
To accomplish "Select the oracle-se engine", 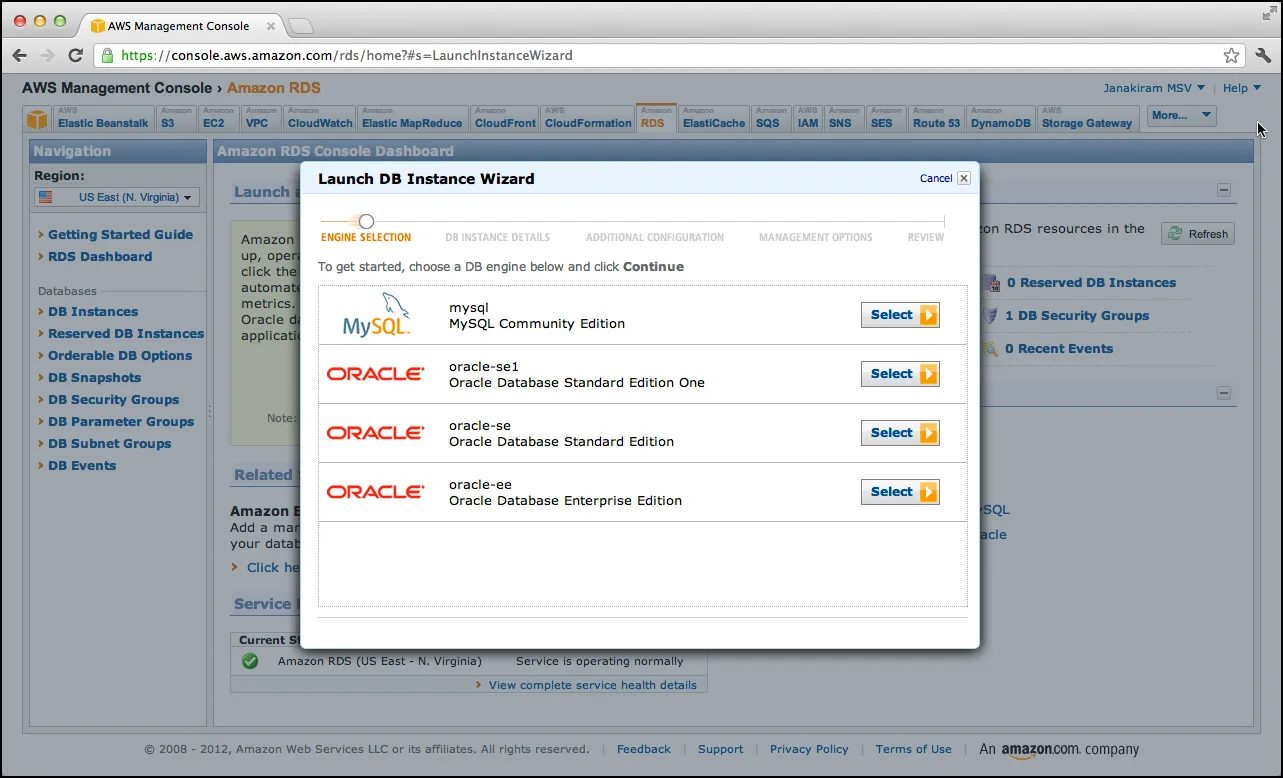I will (900, 433).
